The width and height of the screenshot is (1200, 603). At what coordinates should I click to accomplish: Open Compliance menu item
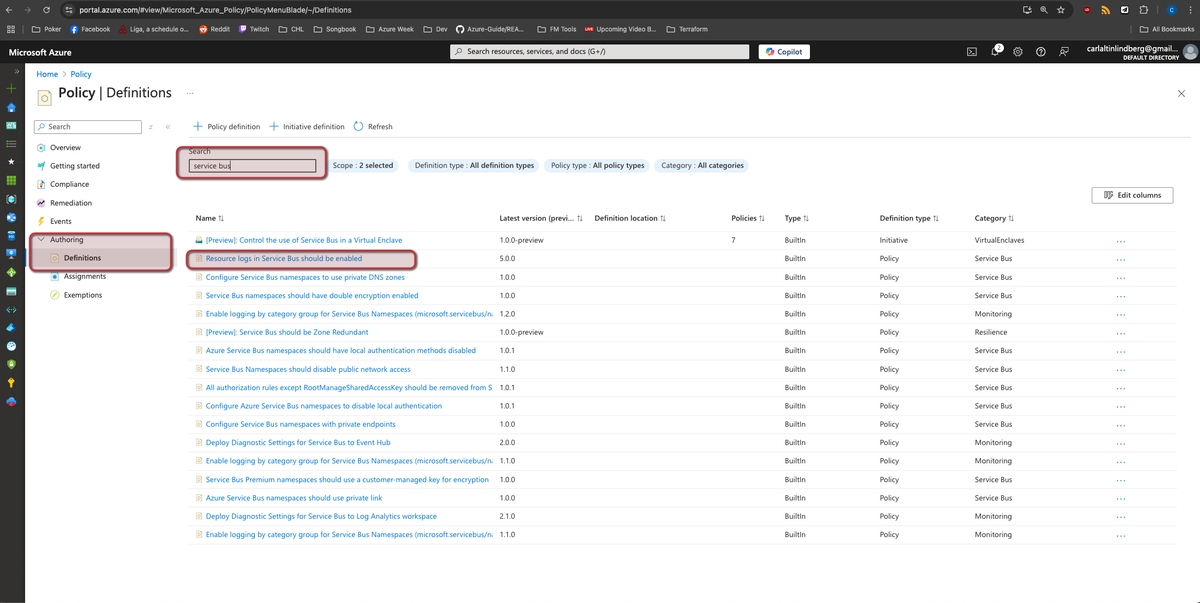click(x=69, y=185)
